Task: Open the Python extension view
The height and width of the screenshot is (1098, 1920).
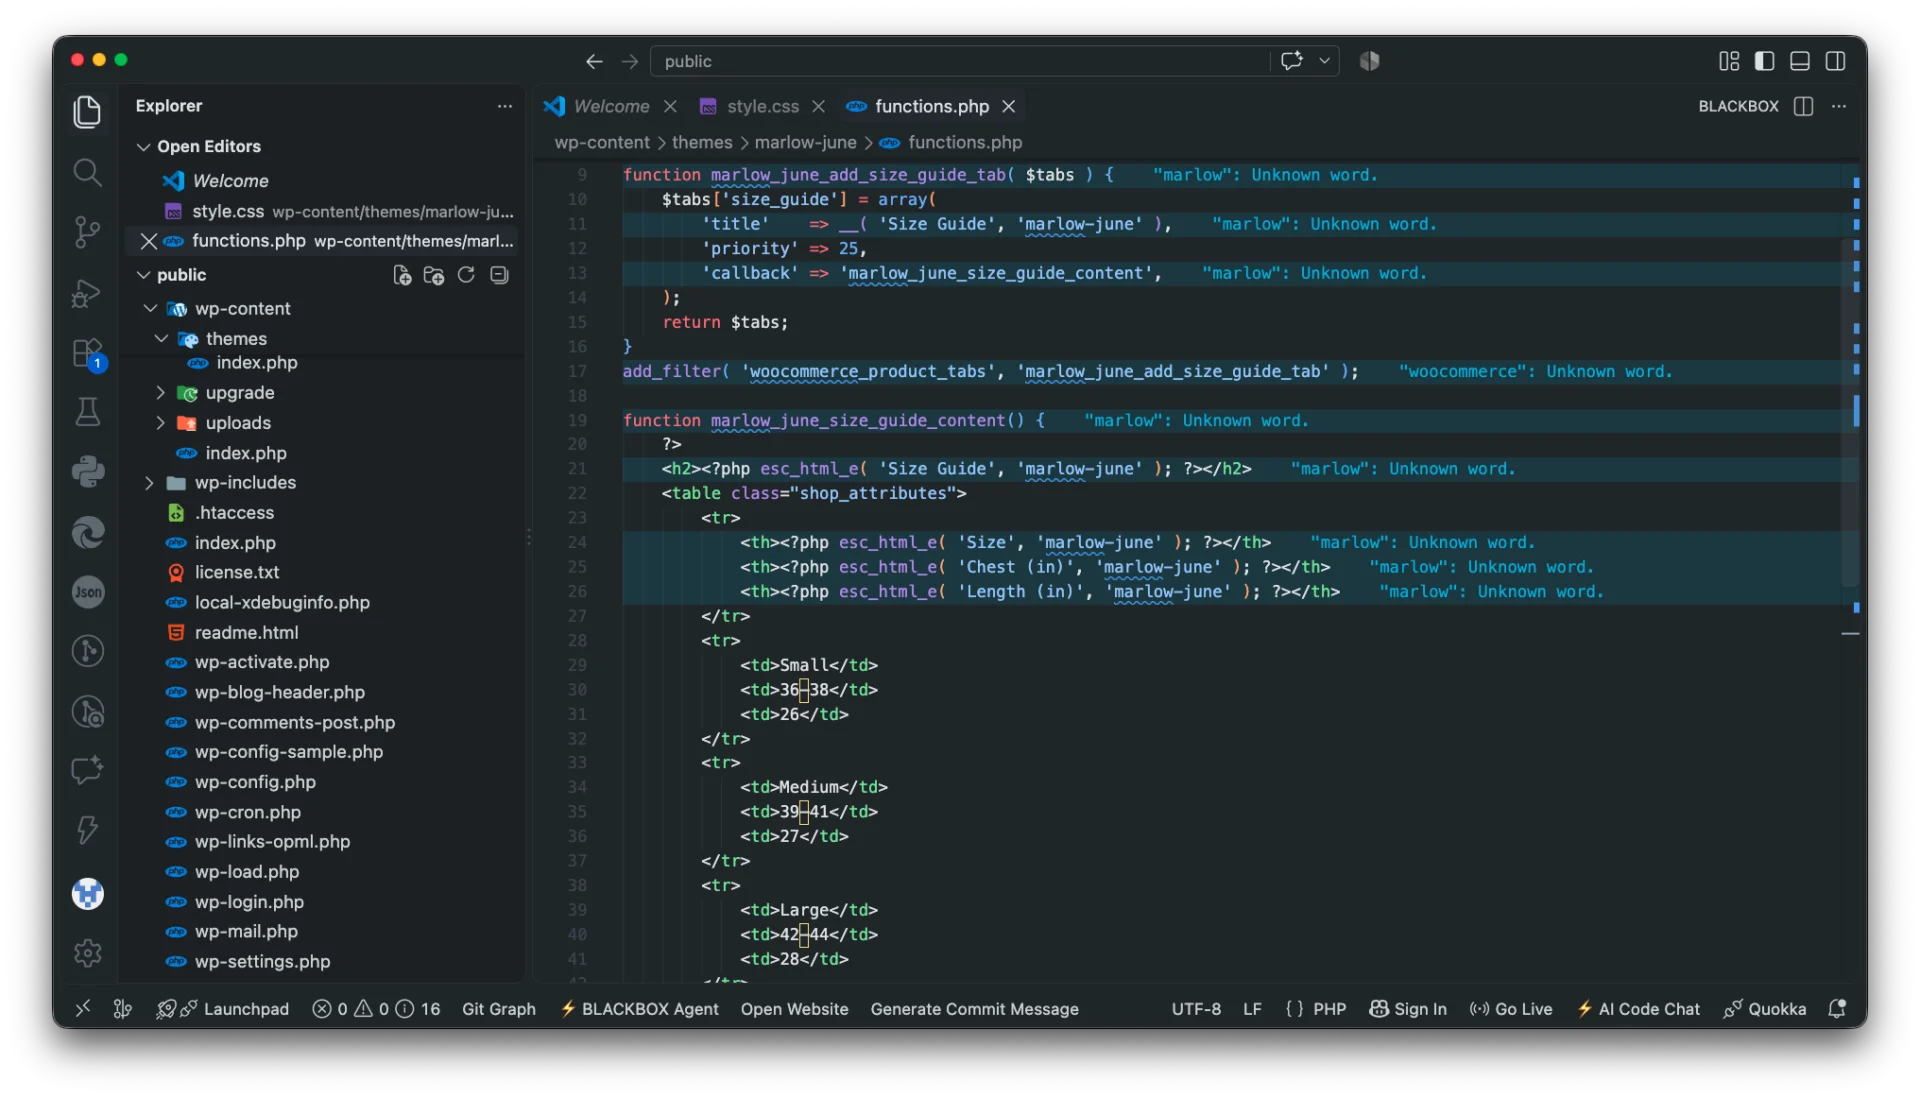Action: [88, 471]
